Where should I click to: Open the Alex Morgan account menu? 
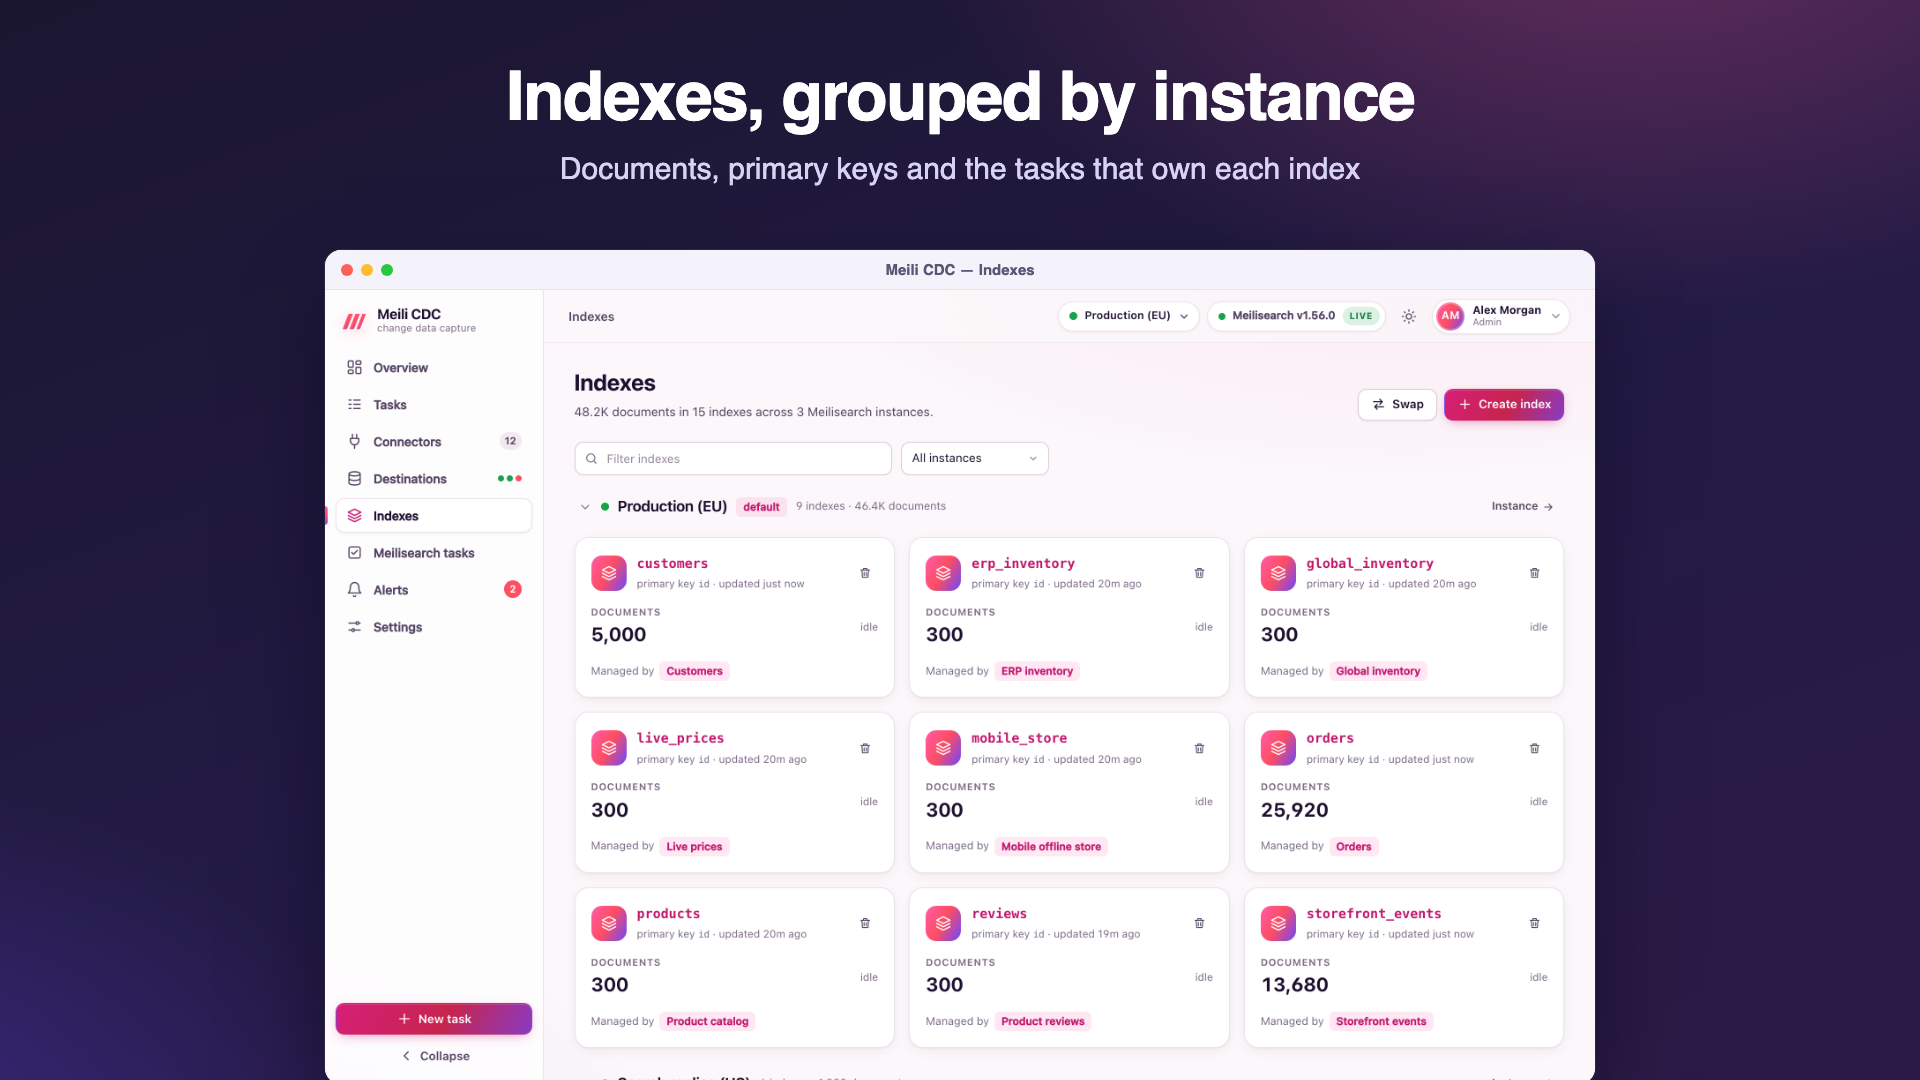point(1501,316)
